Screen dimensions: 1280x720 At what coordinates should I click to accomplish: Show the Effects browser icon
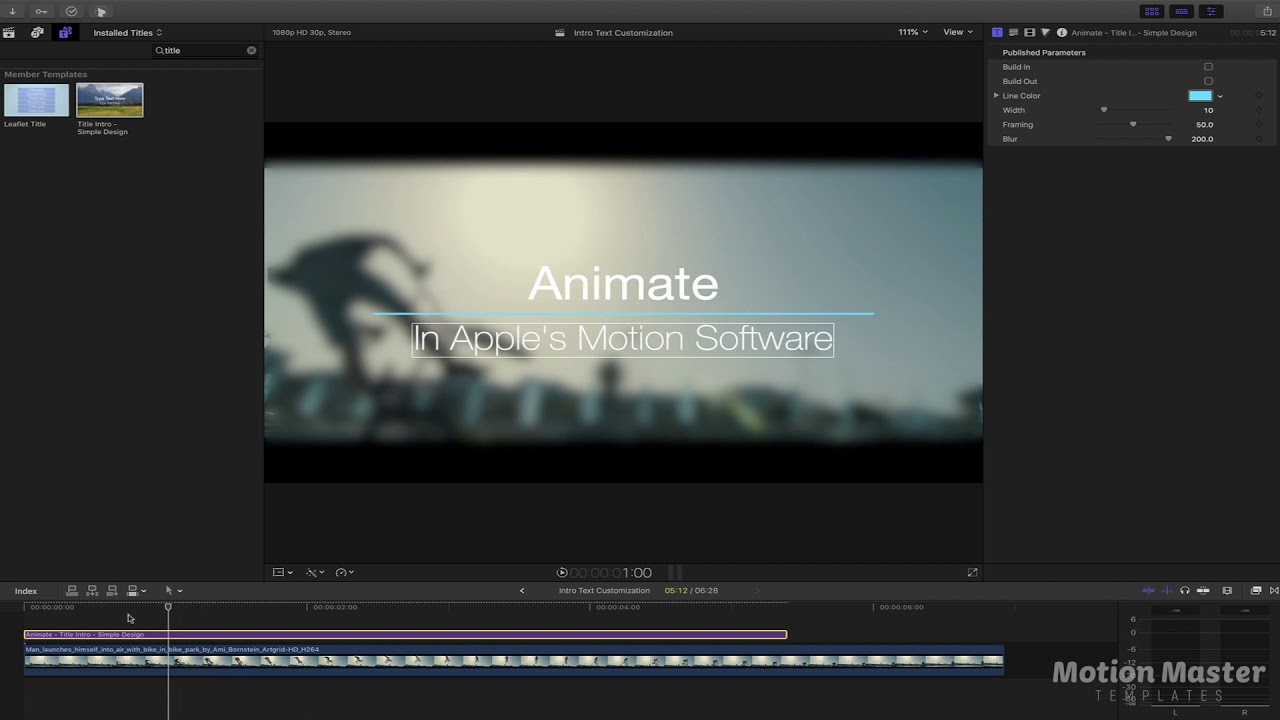1256,591
